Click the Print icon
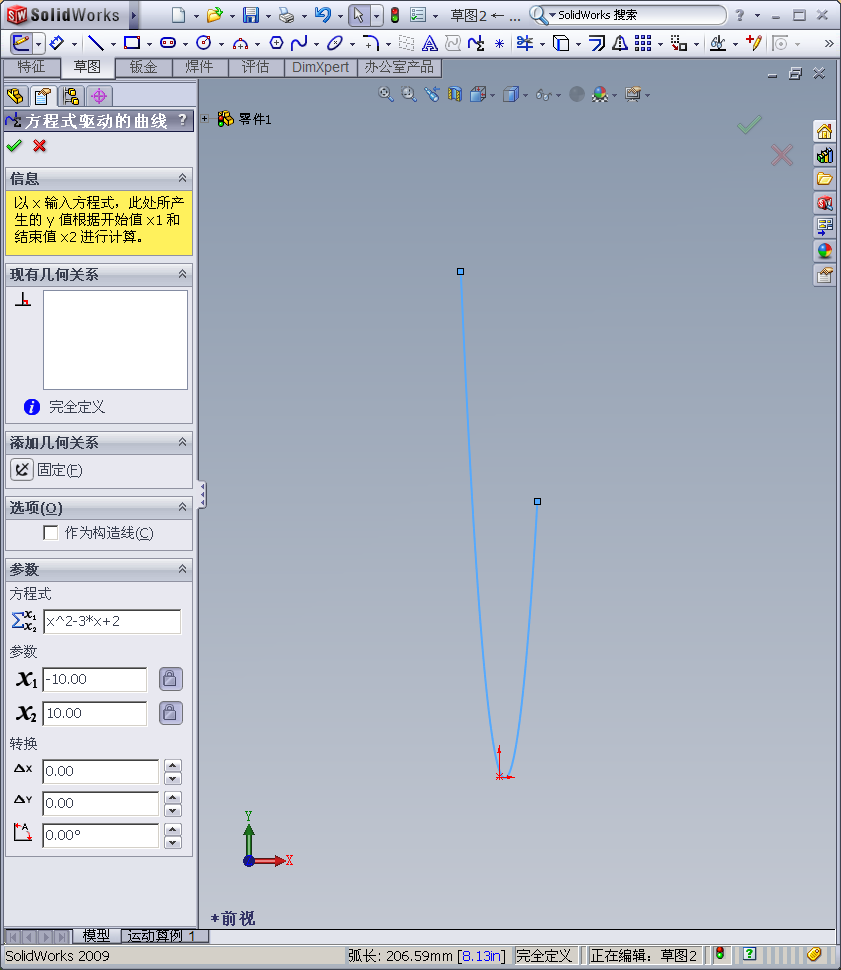Image resolution: width=841 pixels, height=970 pixels. point(286,15)
